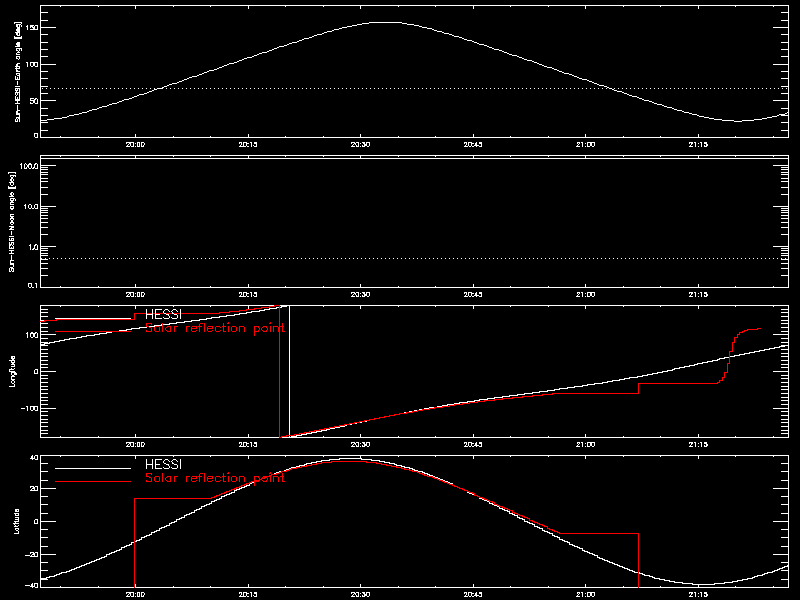The height and width of the screenshot is (600, 800).
Task: Click white HESSI legend line in Latitude panel
Action: click(x=93, y=468)
